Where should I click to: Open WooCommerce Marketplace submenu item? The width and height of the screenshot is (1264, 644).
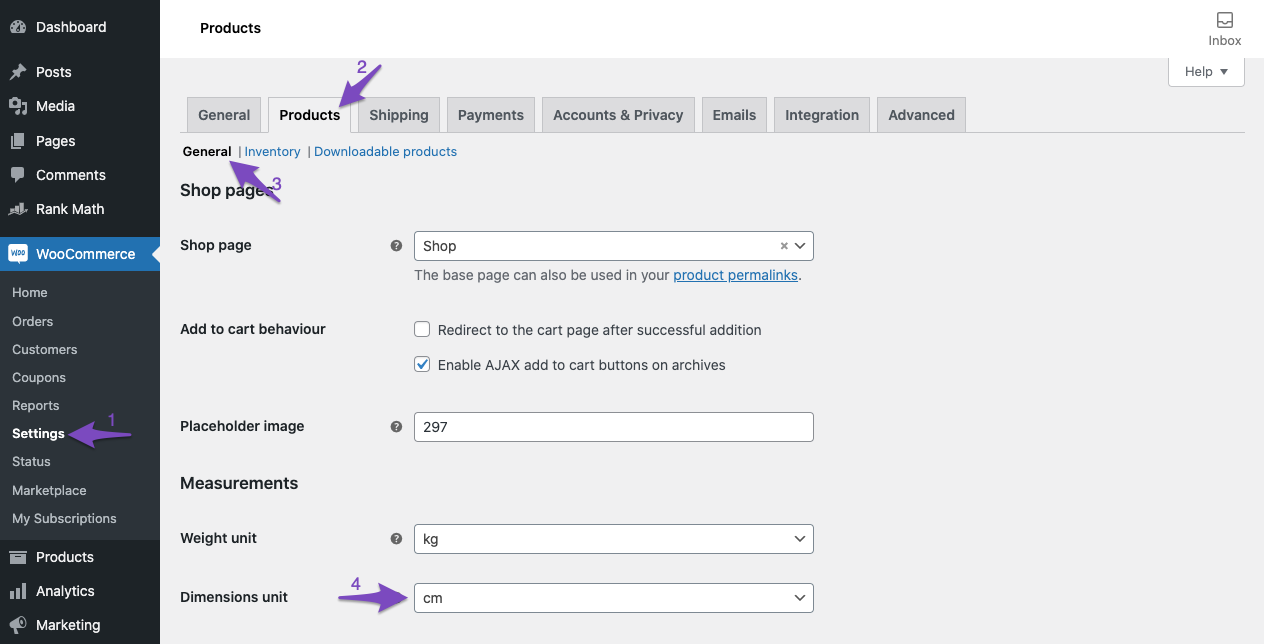tap(49, 491)
